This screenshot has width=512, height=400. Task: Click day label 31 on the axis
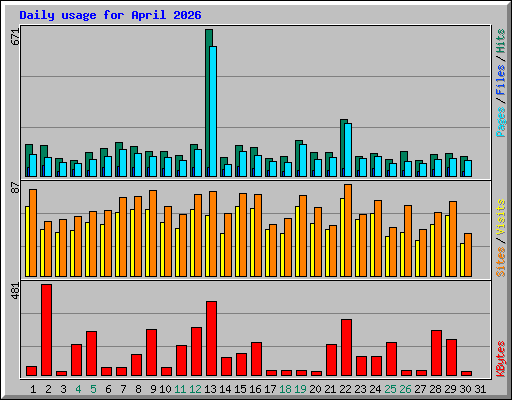pyautogui.click(x=480, y=389)
